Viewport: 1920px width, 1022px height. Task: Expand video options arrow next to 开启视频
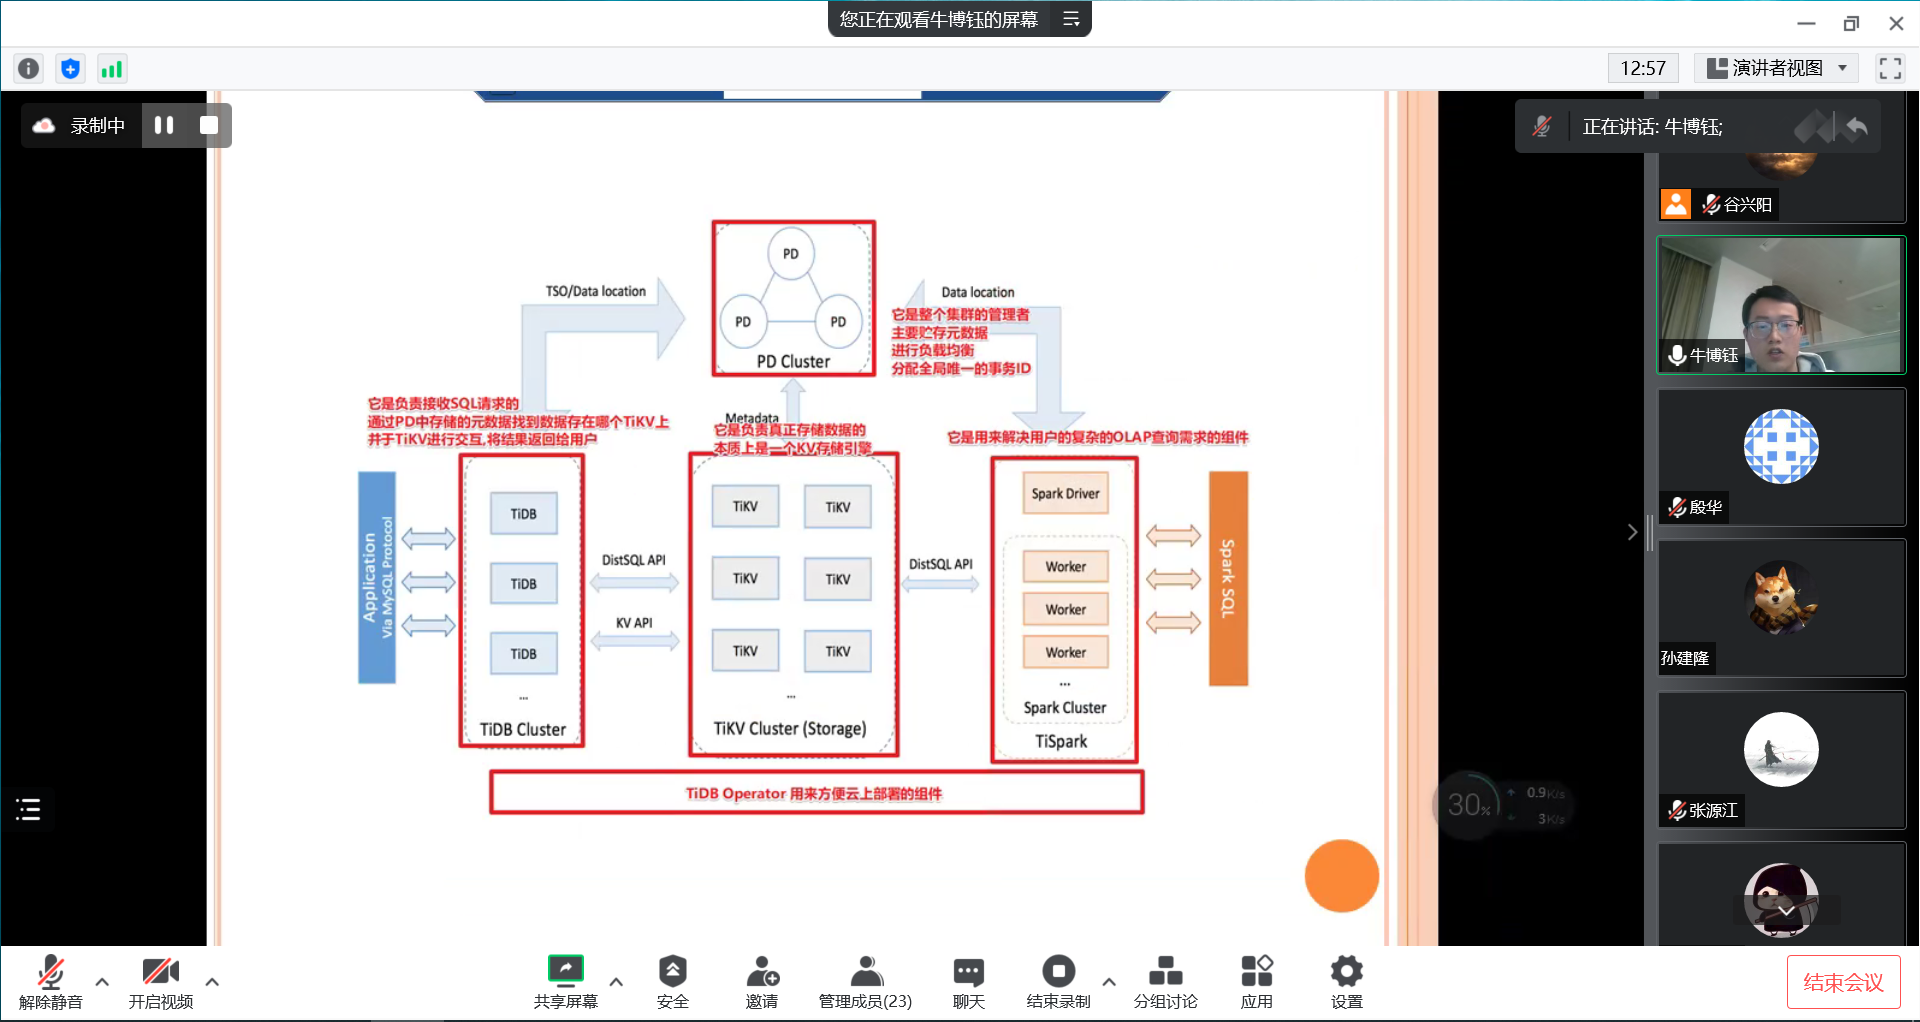[212, 982]
